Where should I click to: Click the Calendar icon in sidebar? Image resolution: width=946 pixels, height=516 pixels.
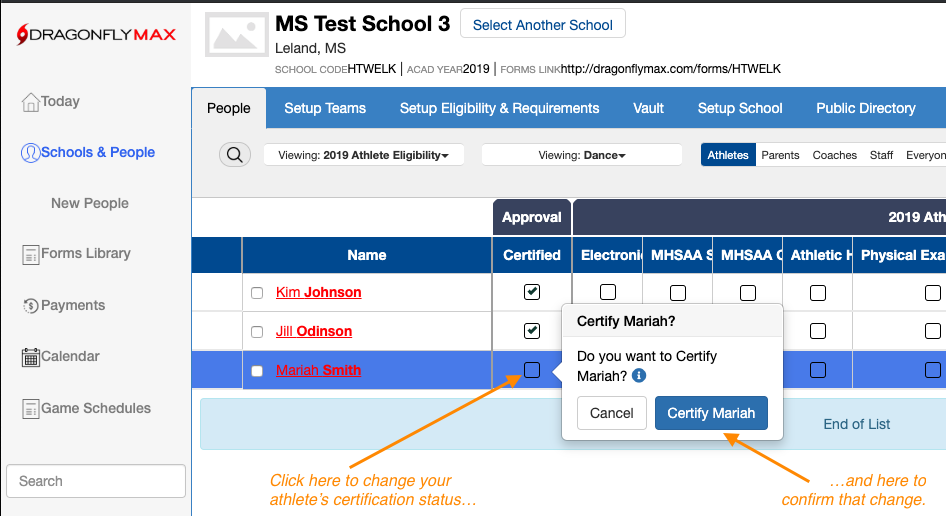30,357
